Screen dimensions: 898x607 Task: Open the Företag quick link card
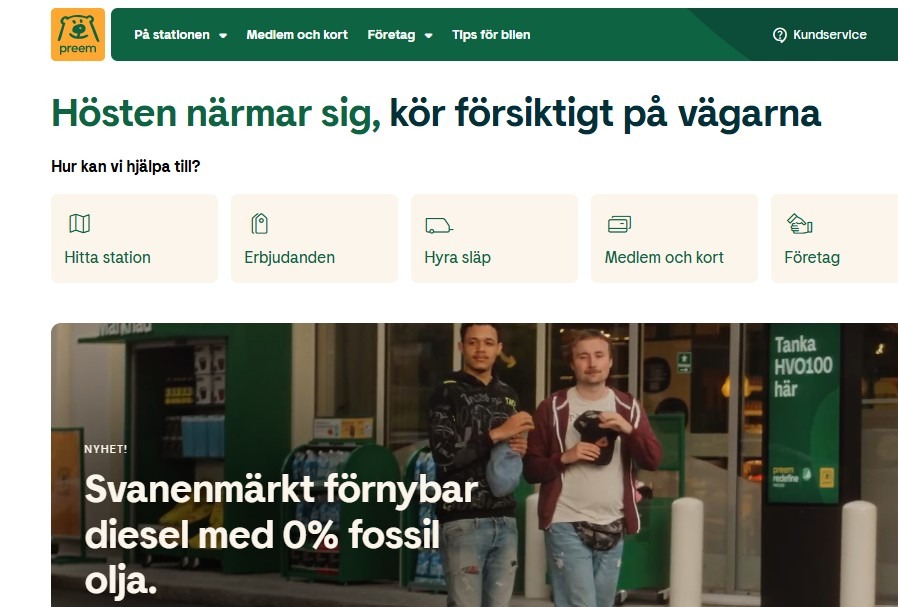coord(834,238)
